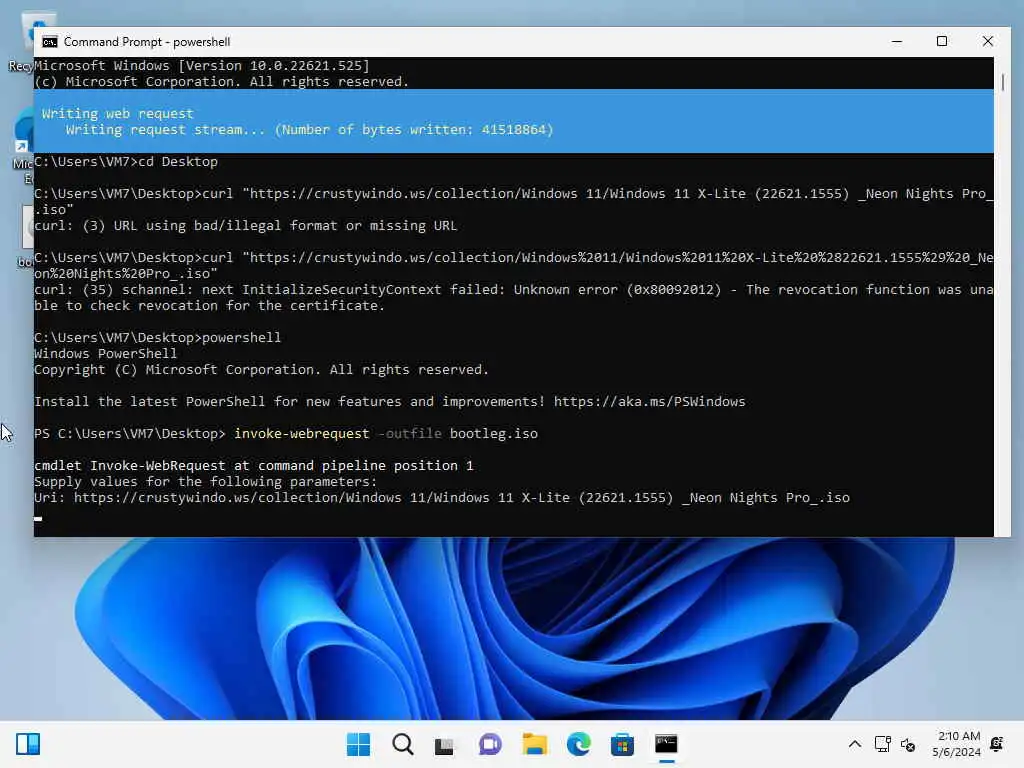This screenshot has height=768, width=1024.
Task: Open Task View on the taskbar
Action: pyautogui.click(x=445, y=744)
